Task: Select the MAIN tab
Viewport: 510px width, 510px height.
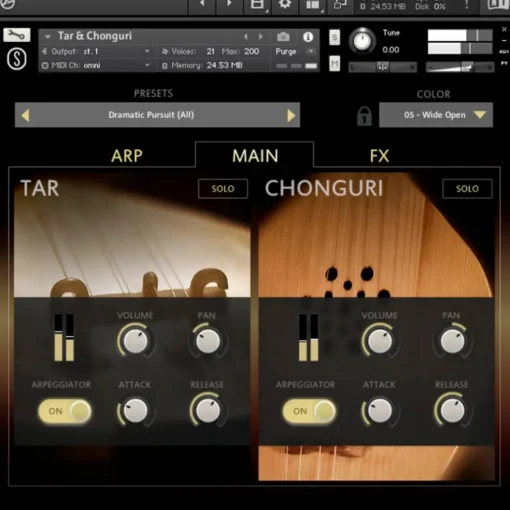Action: tap(255, 156)
